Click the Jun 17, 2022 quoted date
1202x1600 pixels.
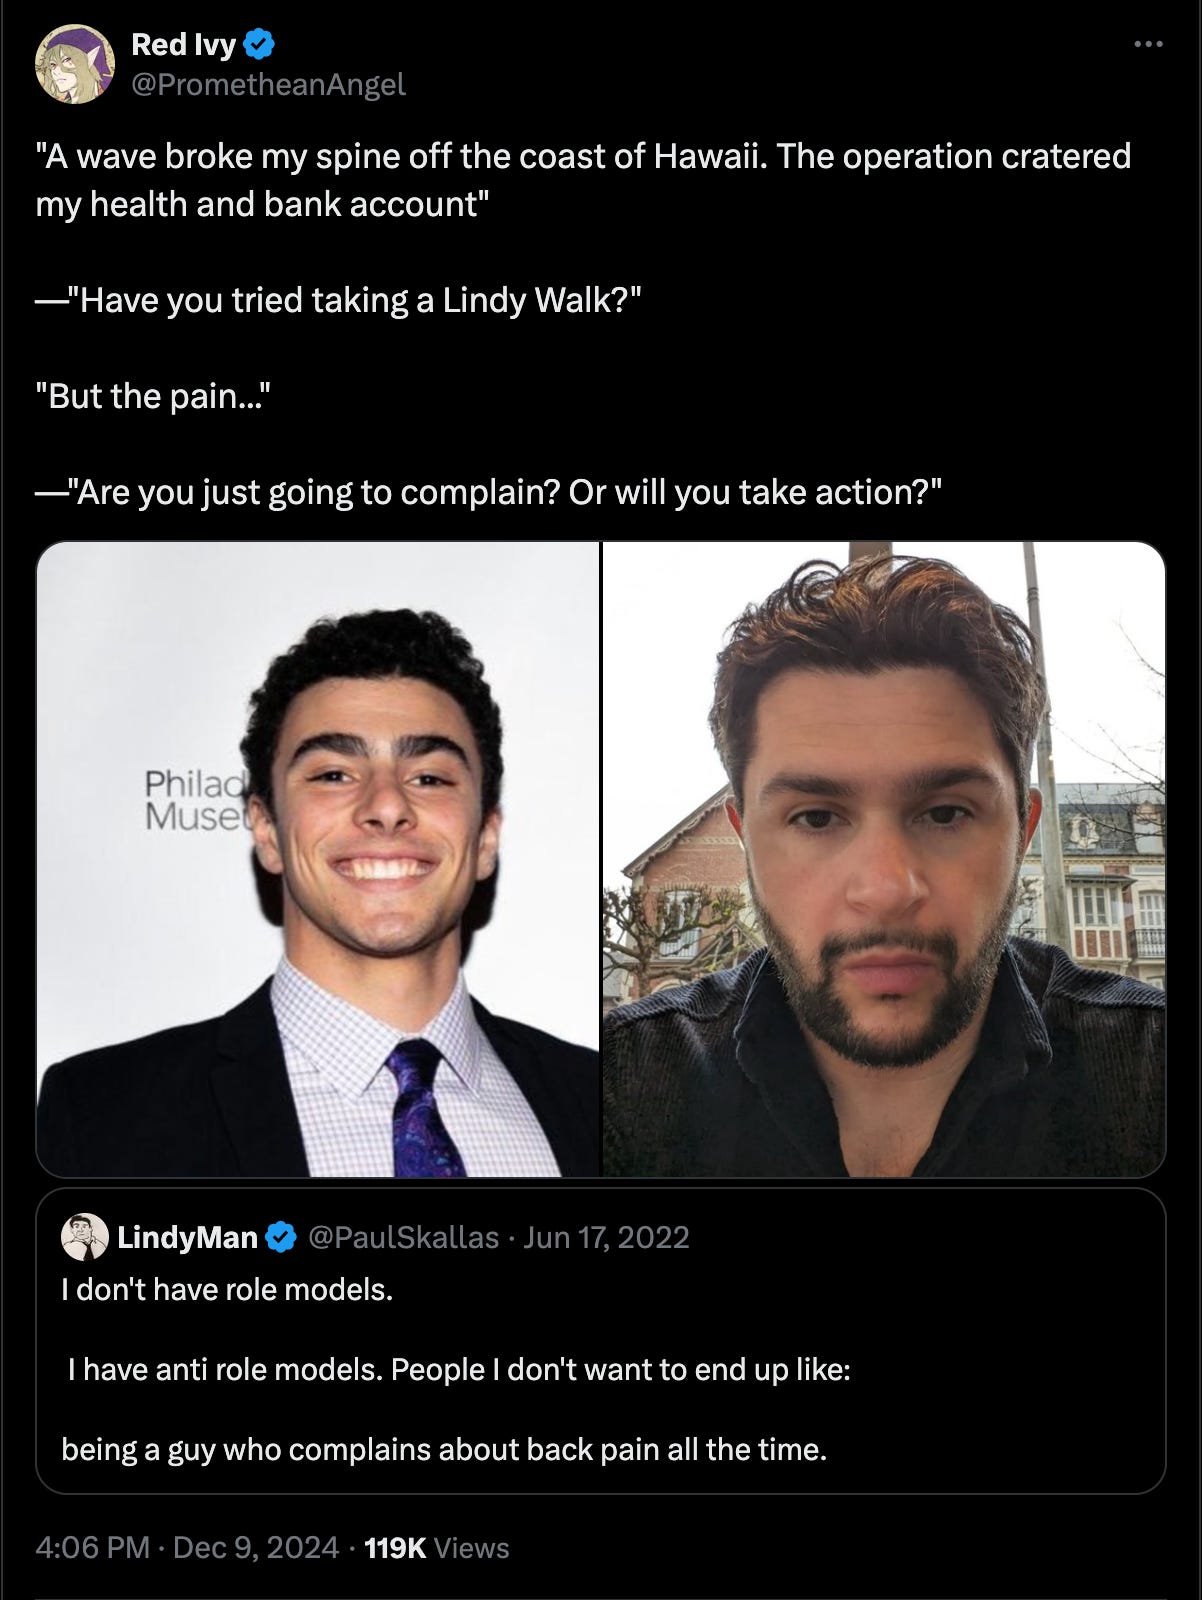(606, 1237)
